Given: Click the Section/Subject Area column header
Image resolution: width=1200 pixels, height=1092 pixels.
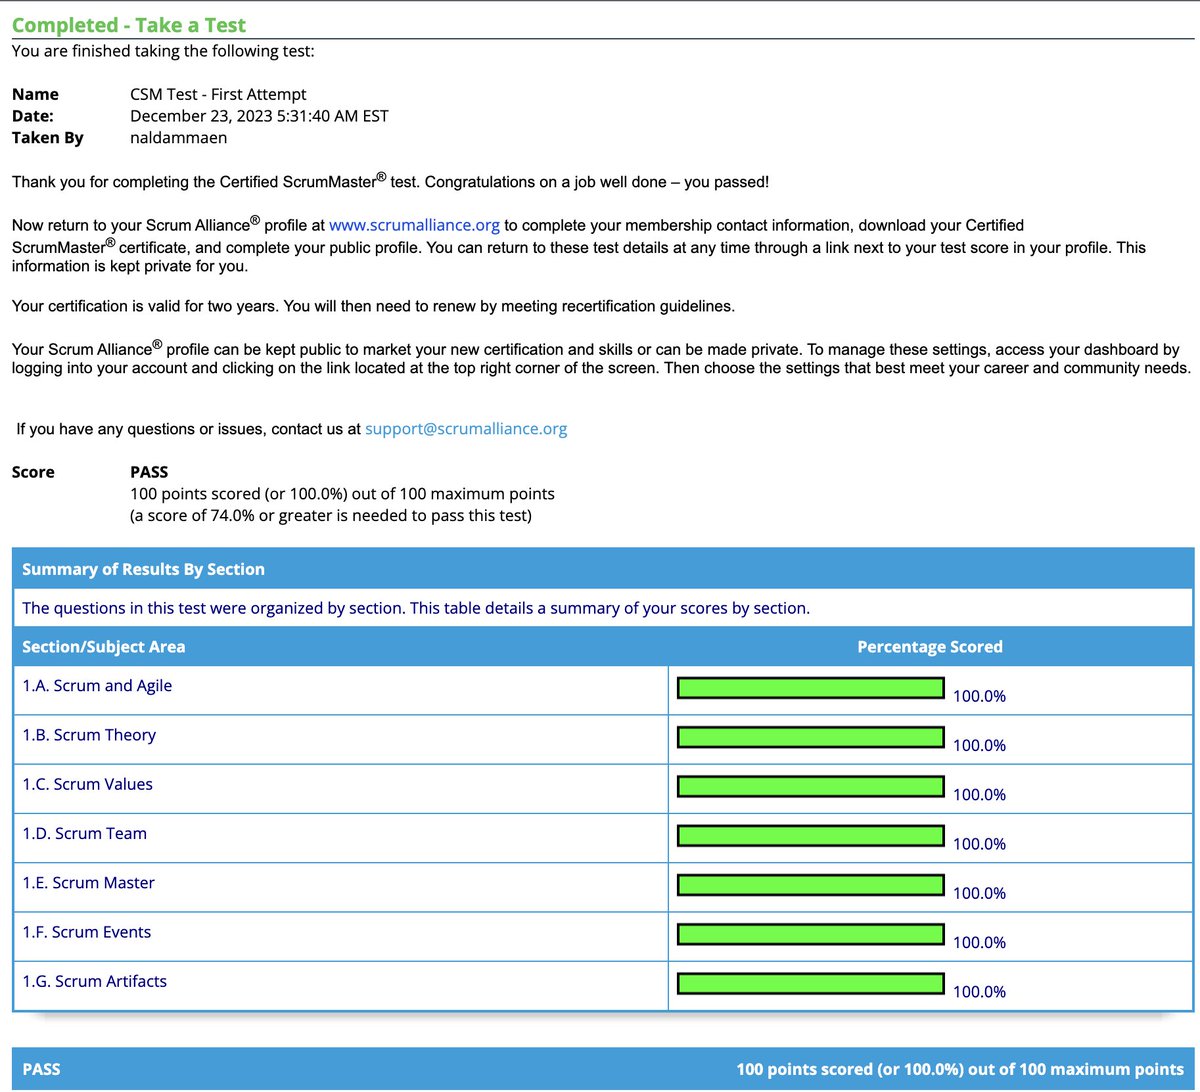Looking at the screenshot, I should 103,647.
